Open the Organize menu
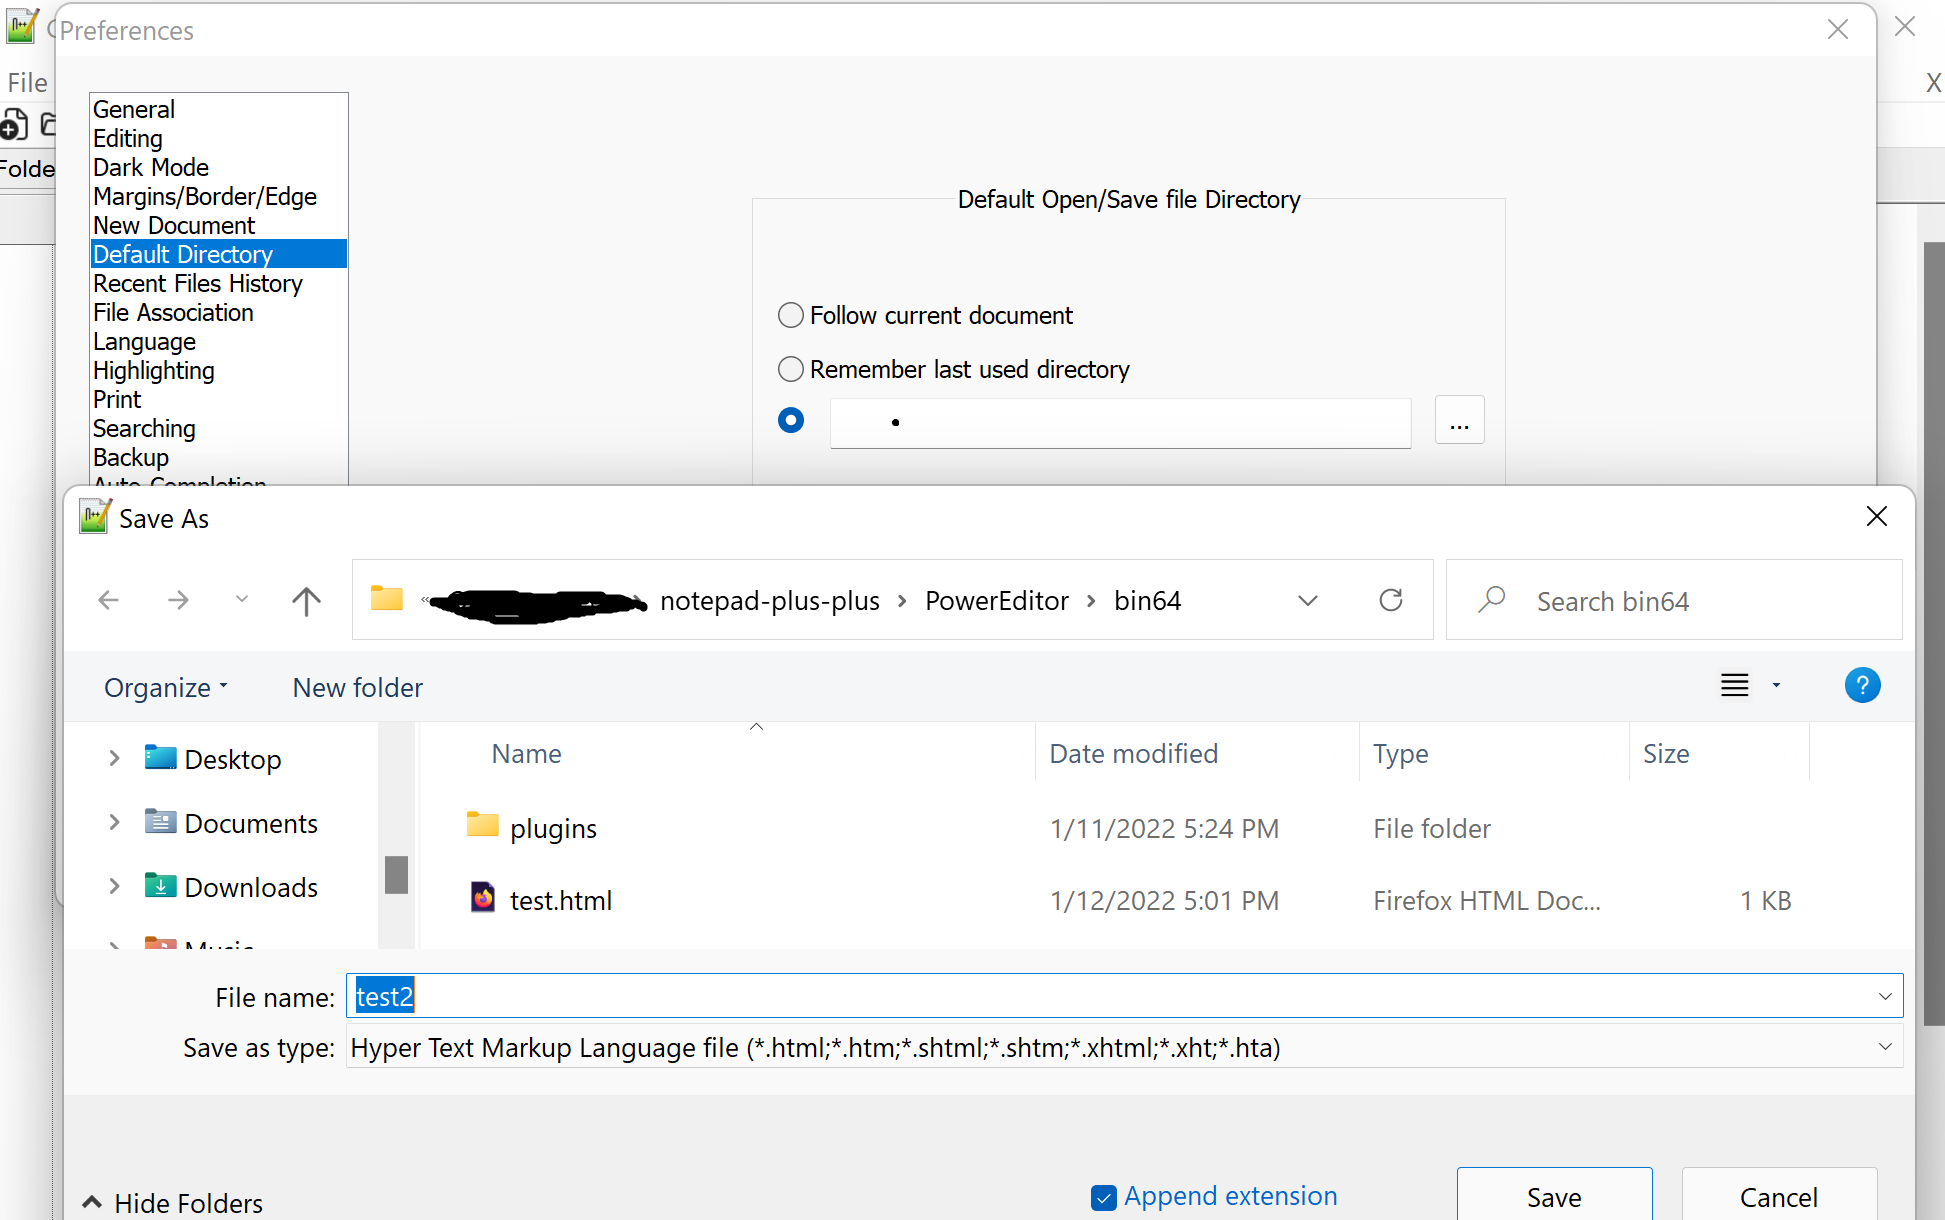 (163, 687)
